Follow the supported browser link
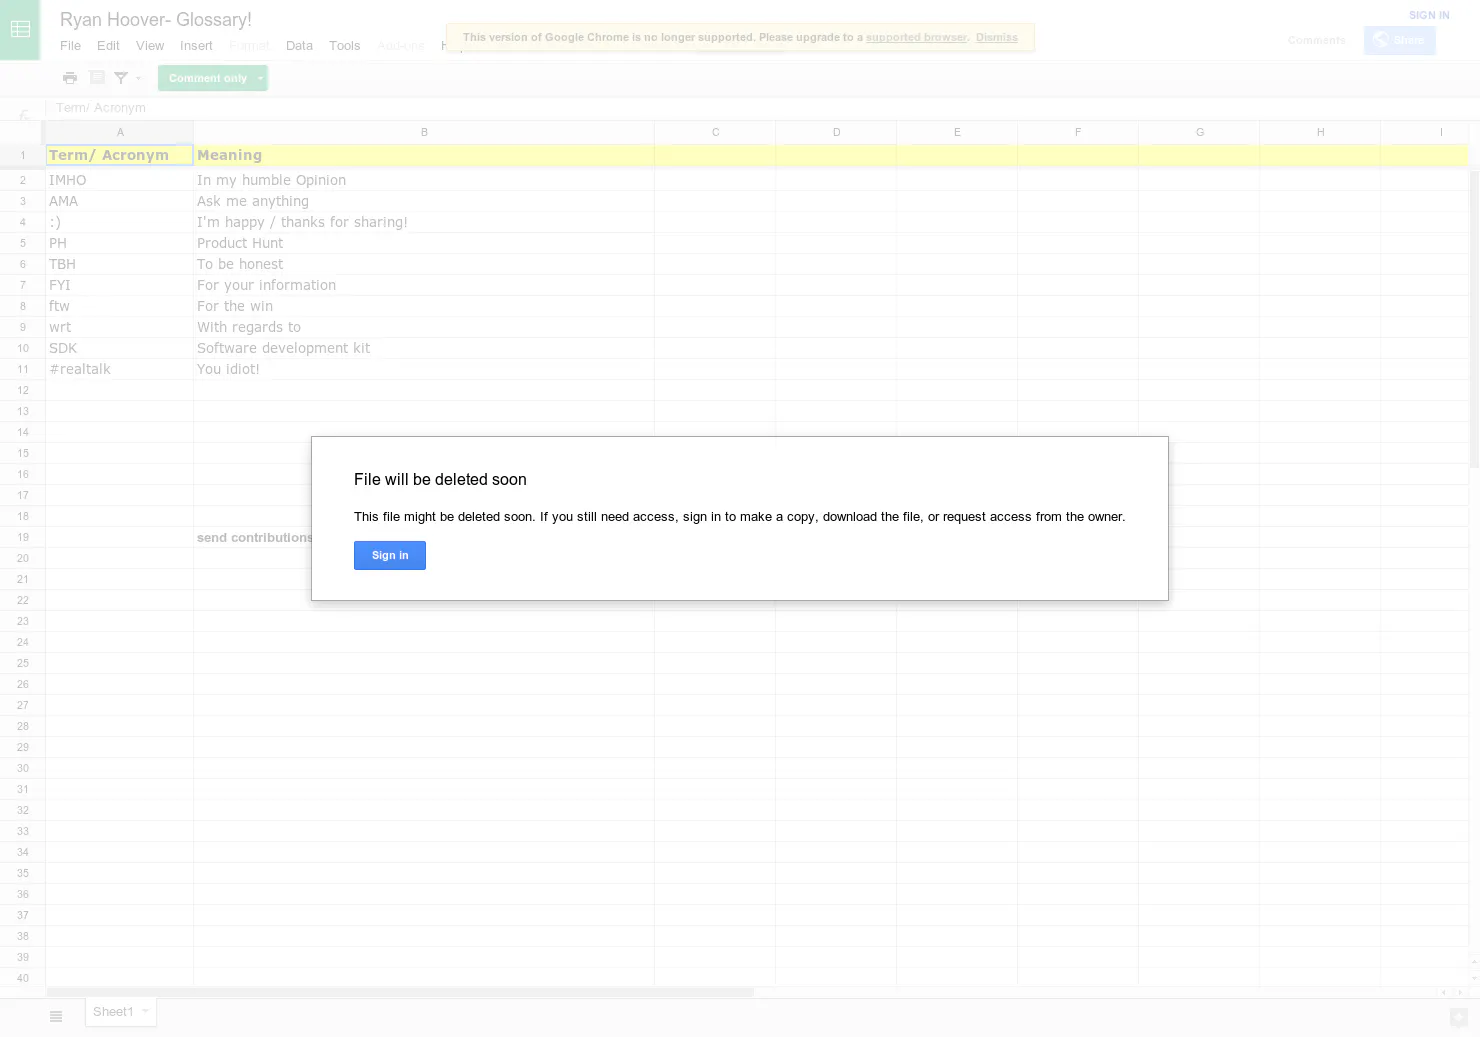This screenshot has width=1480, height=1037. click(x=916, y=37)
